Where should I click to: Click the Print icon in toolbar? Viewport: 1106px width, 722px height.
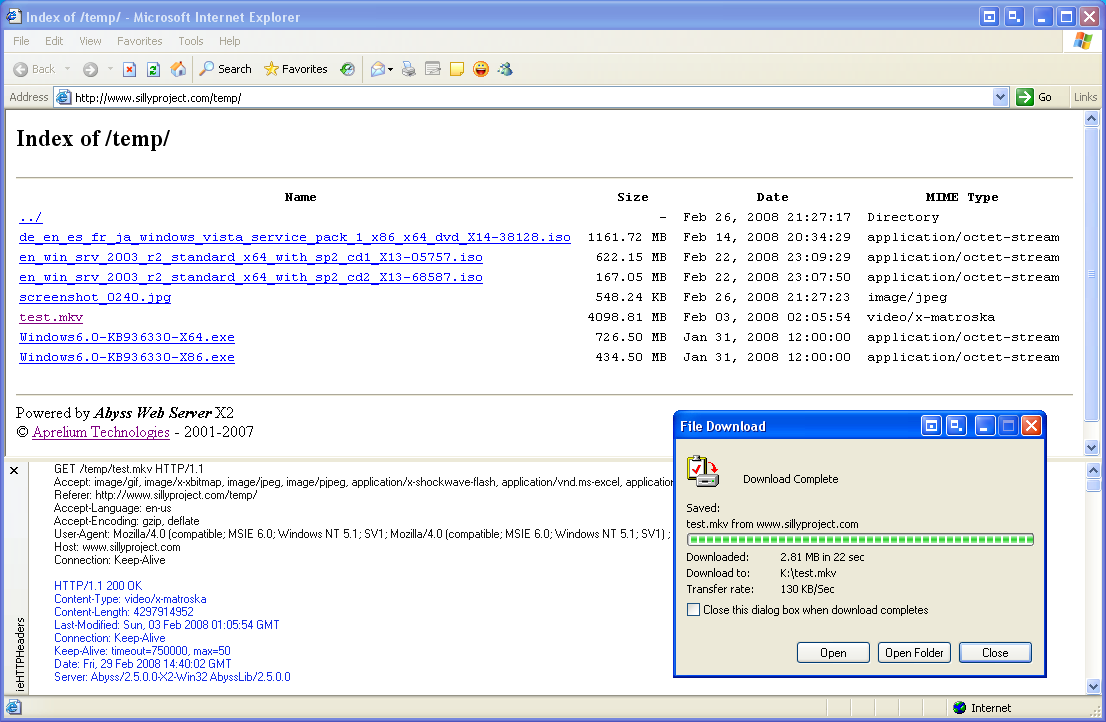coord(408,69)
